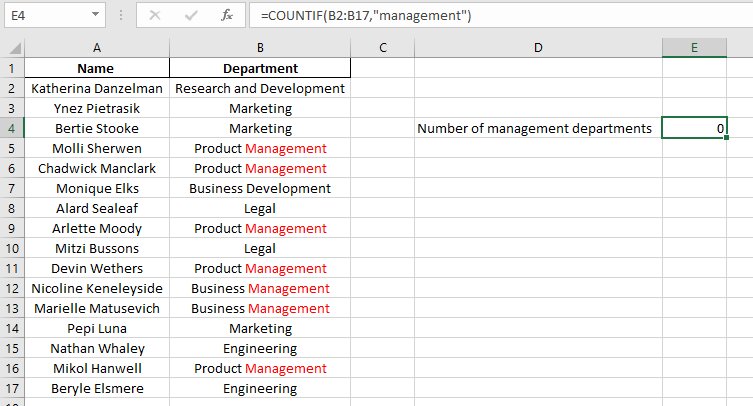The width and height of the screenshot is (753, 406).
Task: Select Business Management in Marielle Matusevich row
Action: [260, 308]
